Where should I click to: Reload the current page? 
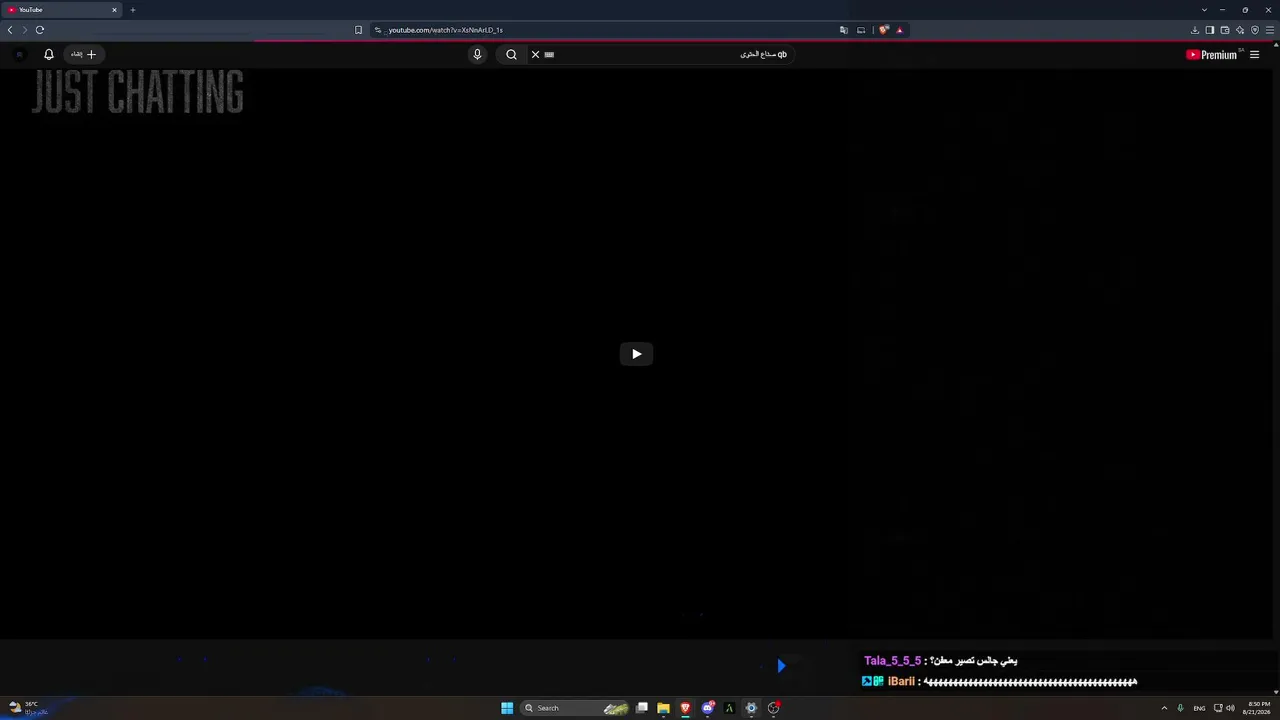point(40,30)
